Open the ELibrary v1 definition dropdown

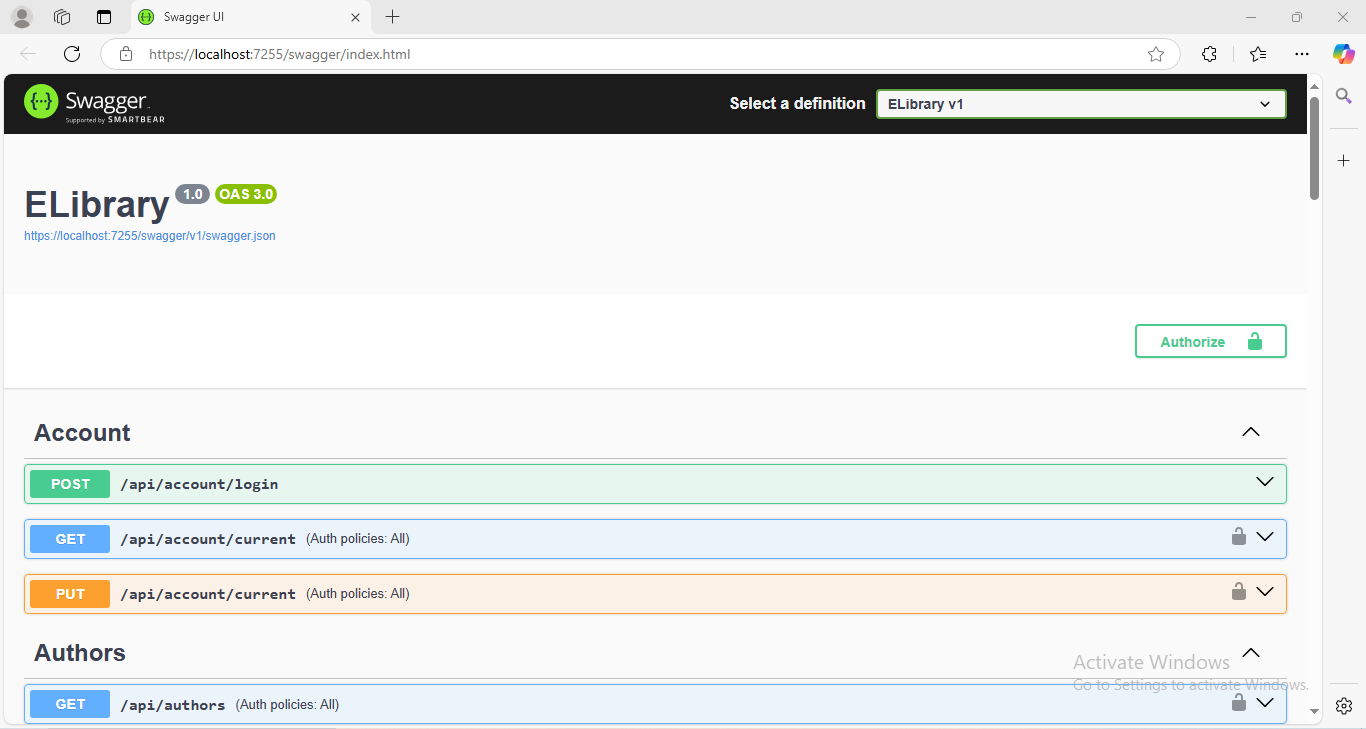point(1080,103)
